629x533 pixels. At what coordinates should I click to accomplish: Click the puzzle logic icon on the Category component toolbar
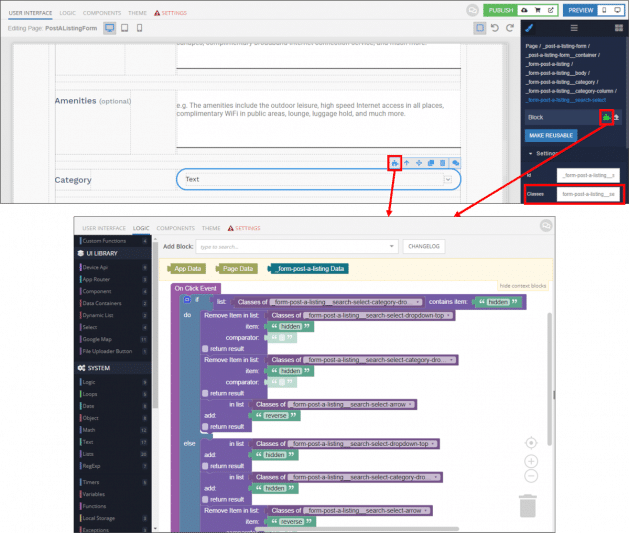[395, 163]
